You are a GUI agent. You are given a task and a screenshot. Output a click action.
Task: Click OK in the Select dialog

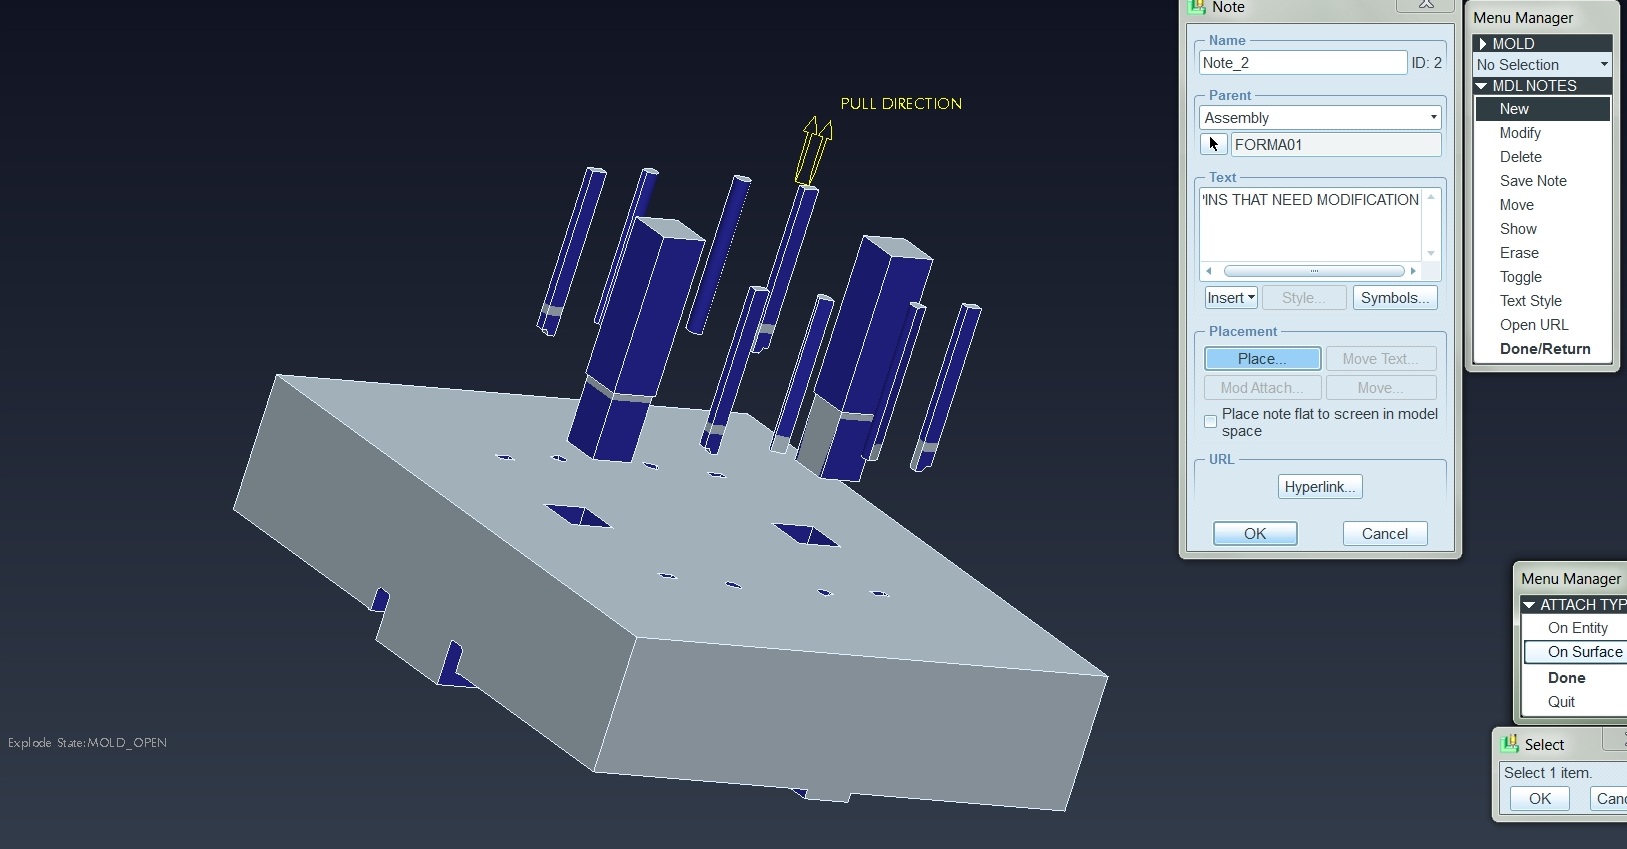[x=1540, y=799]
